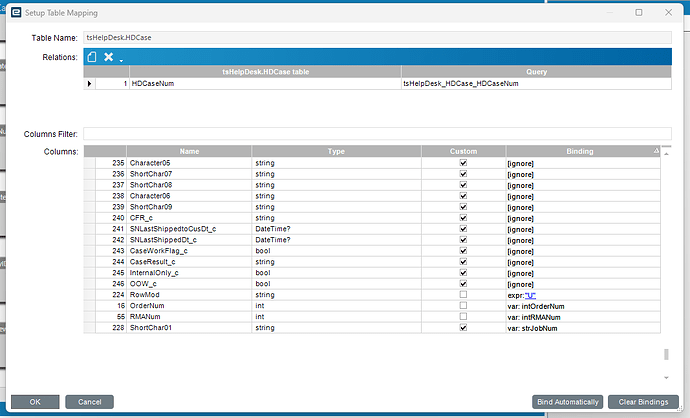Click into the Columns Filter field
Image resolution: width=690 pixels, height=418 pixels.
[x=377, y=134]
